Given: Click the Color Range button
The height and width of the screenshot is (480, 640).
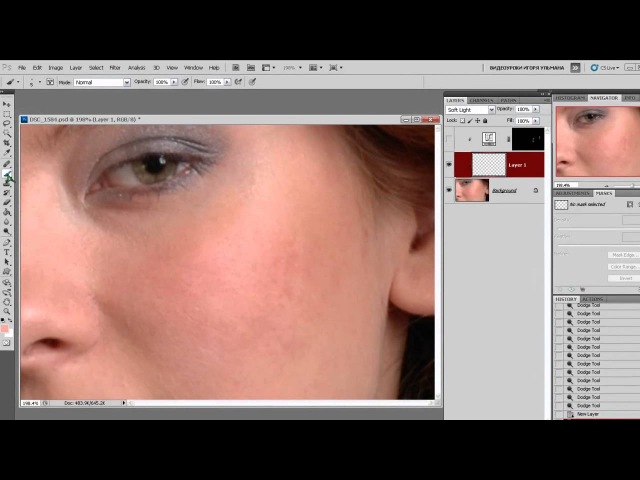Looking at the screenshot, I should [623, 267].
